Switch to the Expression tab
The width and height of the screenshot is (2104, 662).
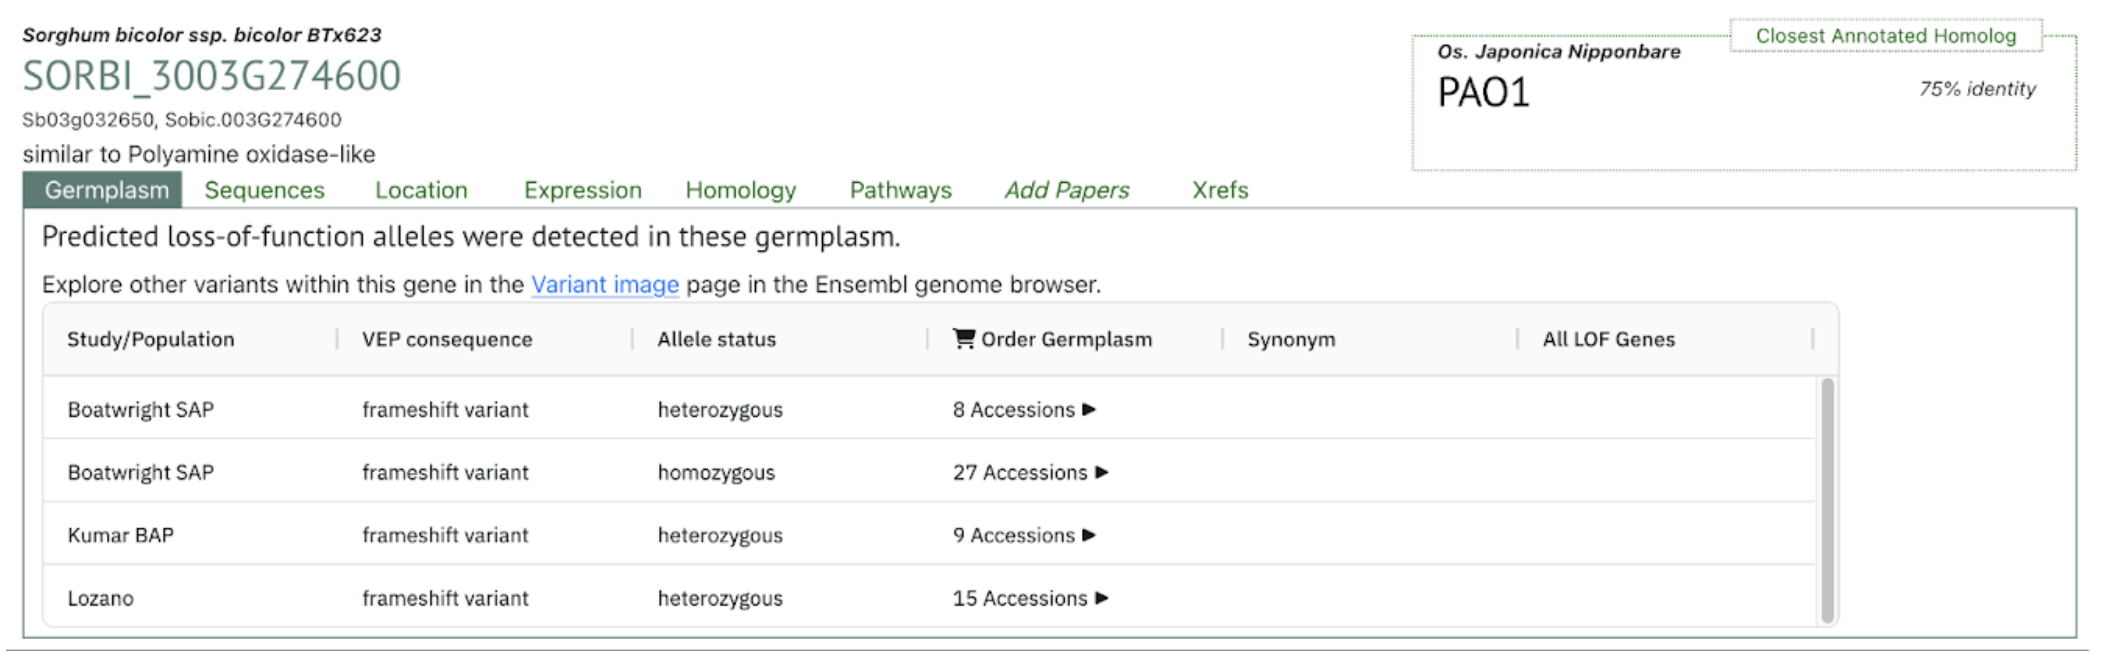pyautogui.click(x=582, y=190)
